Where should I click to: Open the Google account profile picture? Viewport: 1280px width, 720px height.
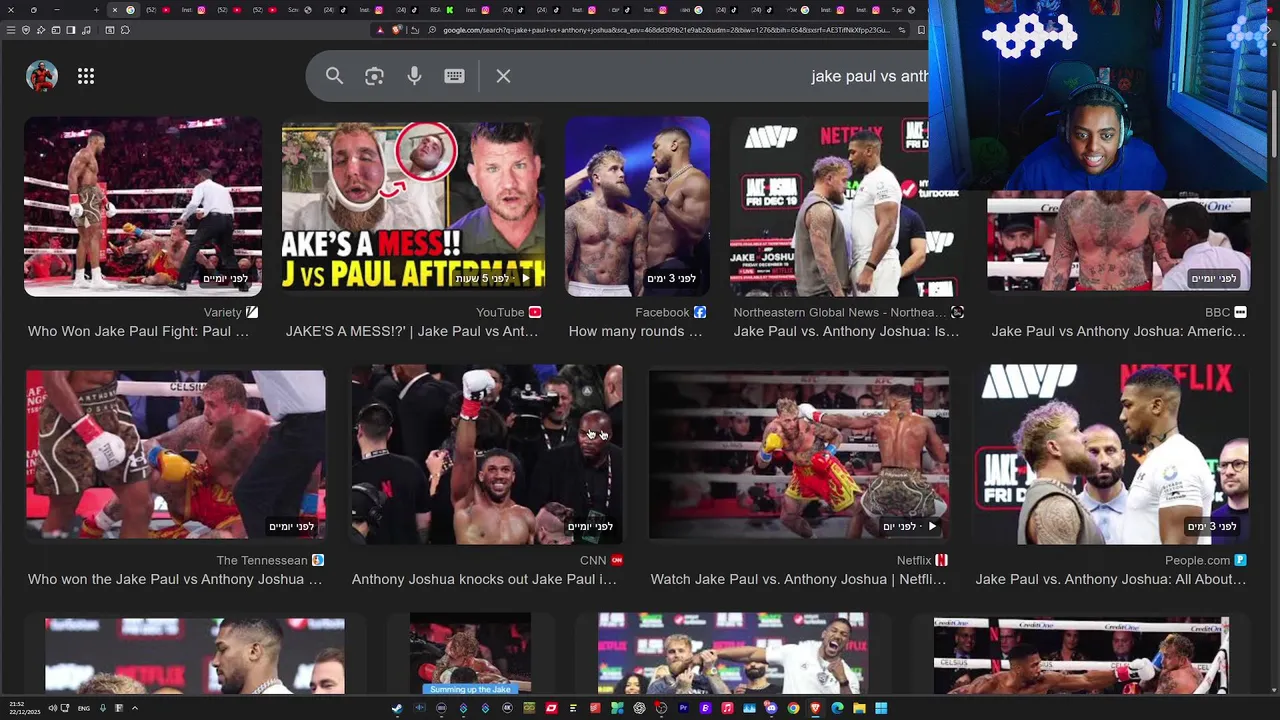click(x=42, y=76)
